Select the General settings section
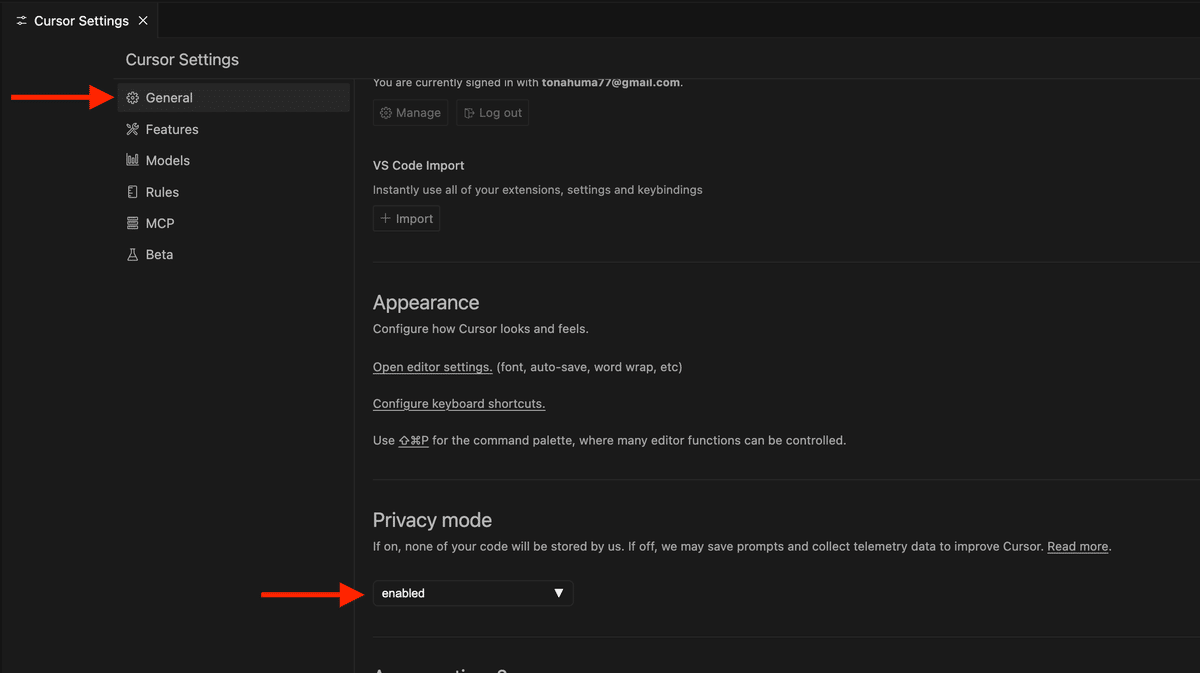The height and width of the screenshot is (673, 1200). click(169, 98)
